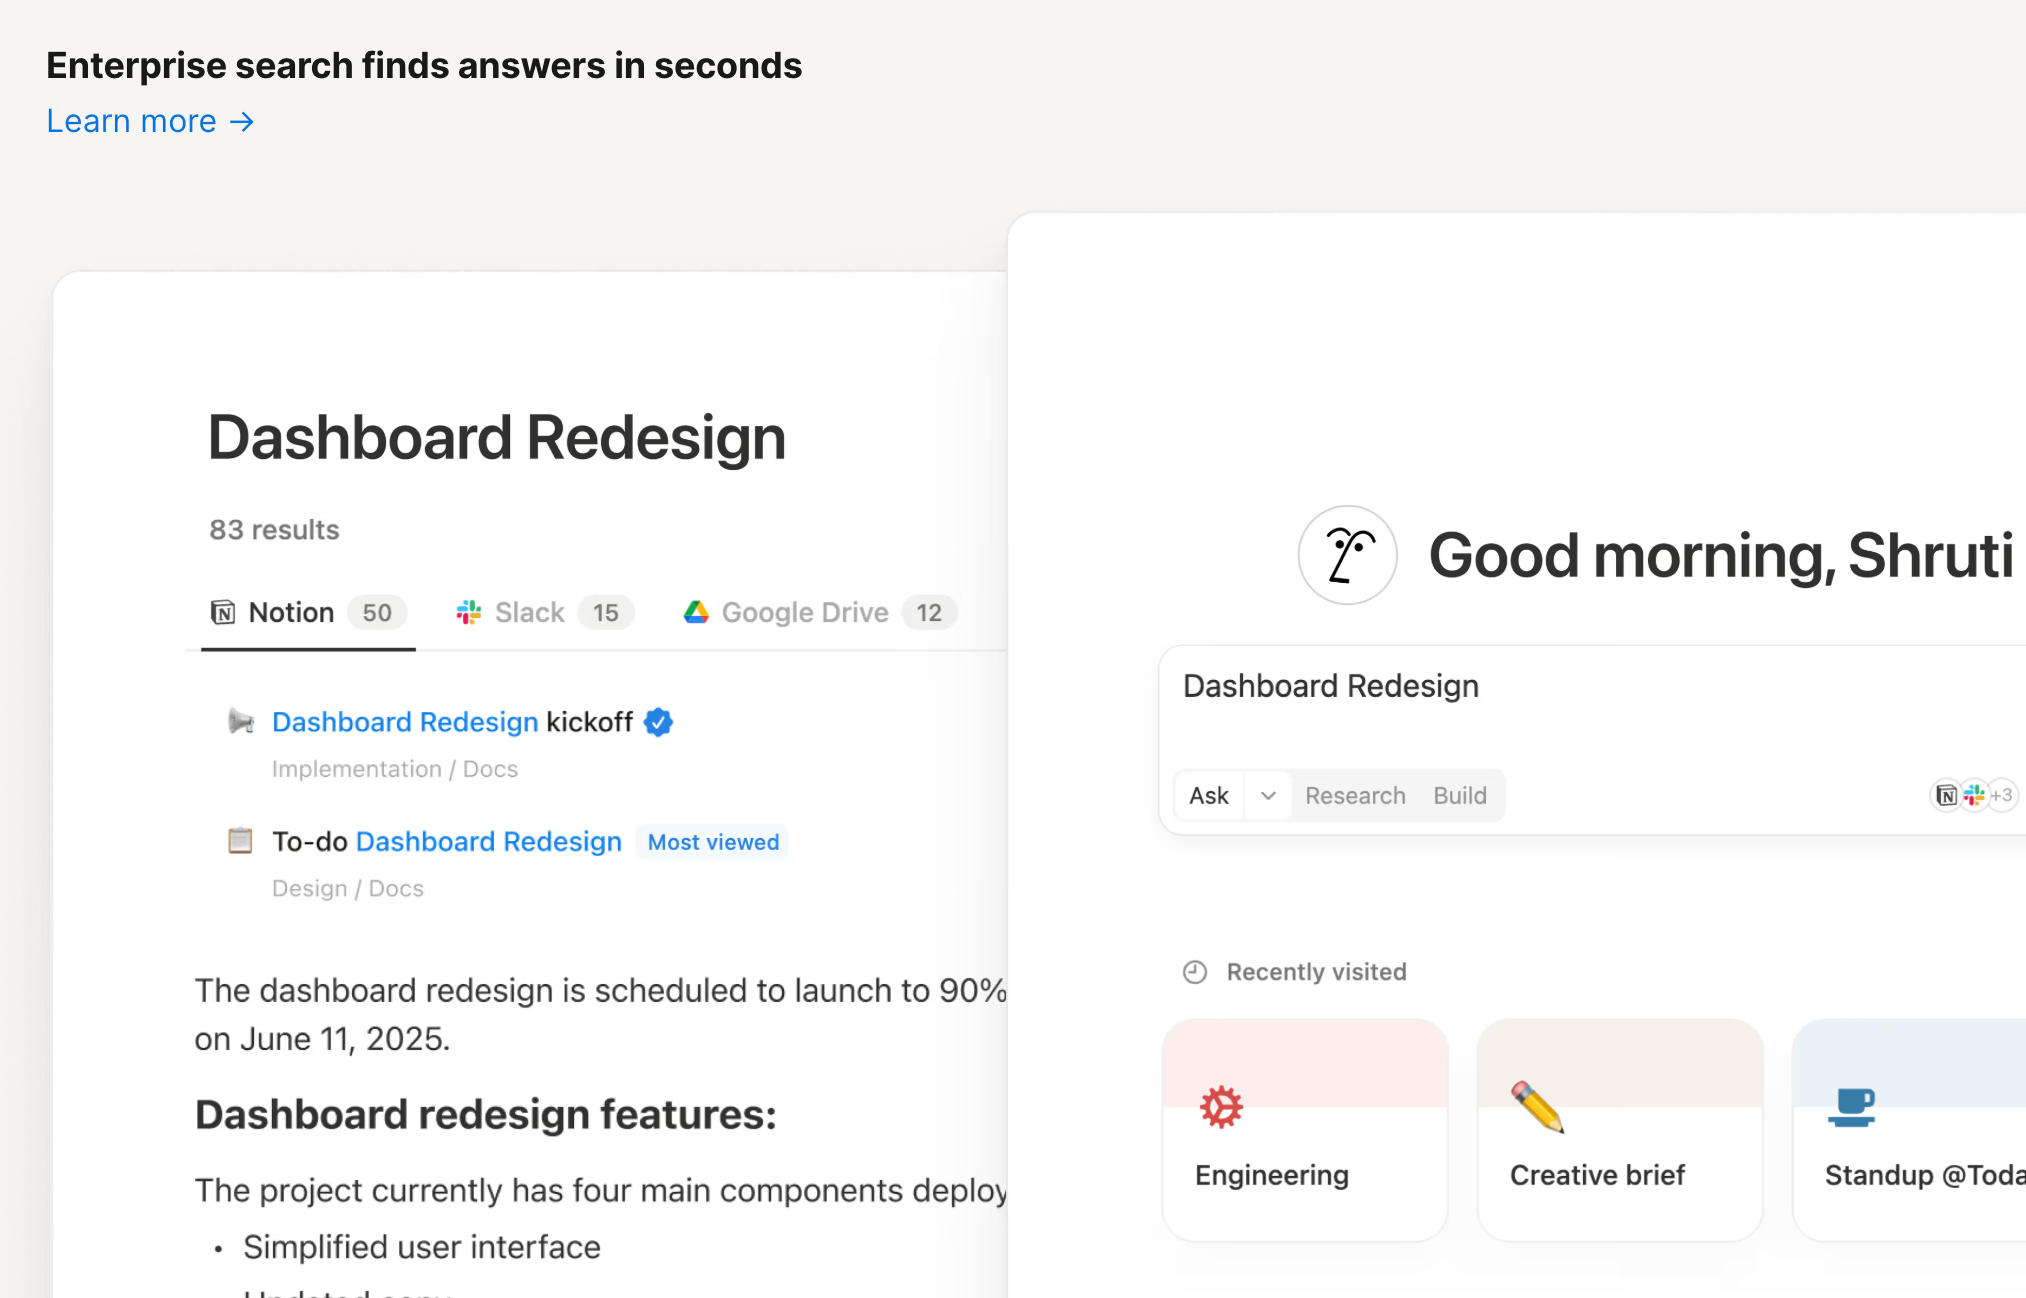Screen dimensions: 2026x1298
Task: Click the verified badge beside kickoff
Action: tap(658, 721)
